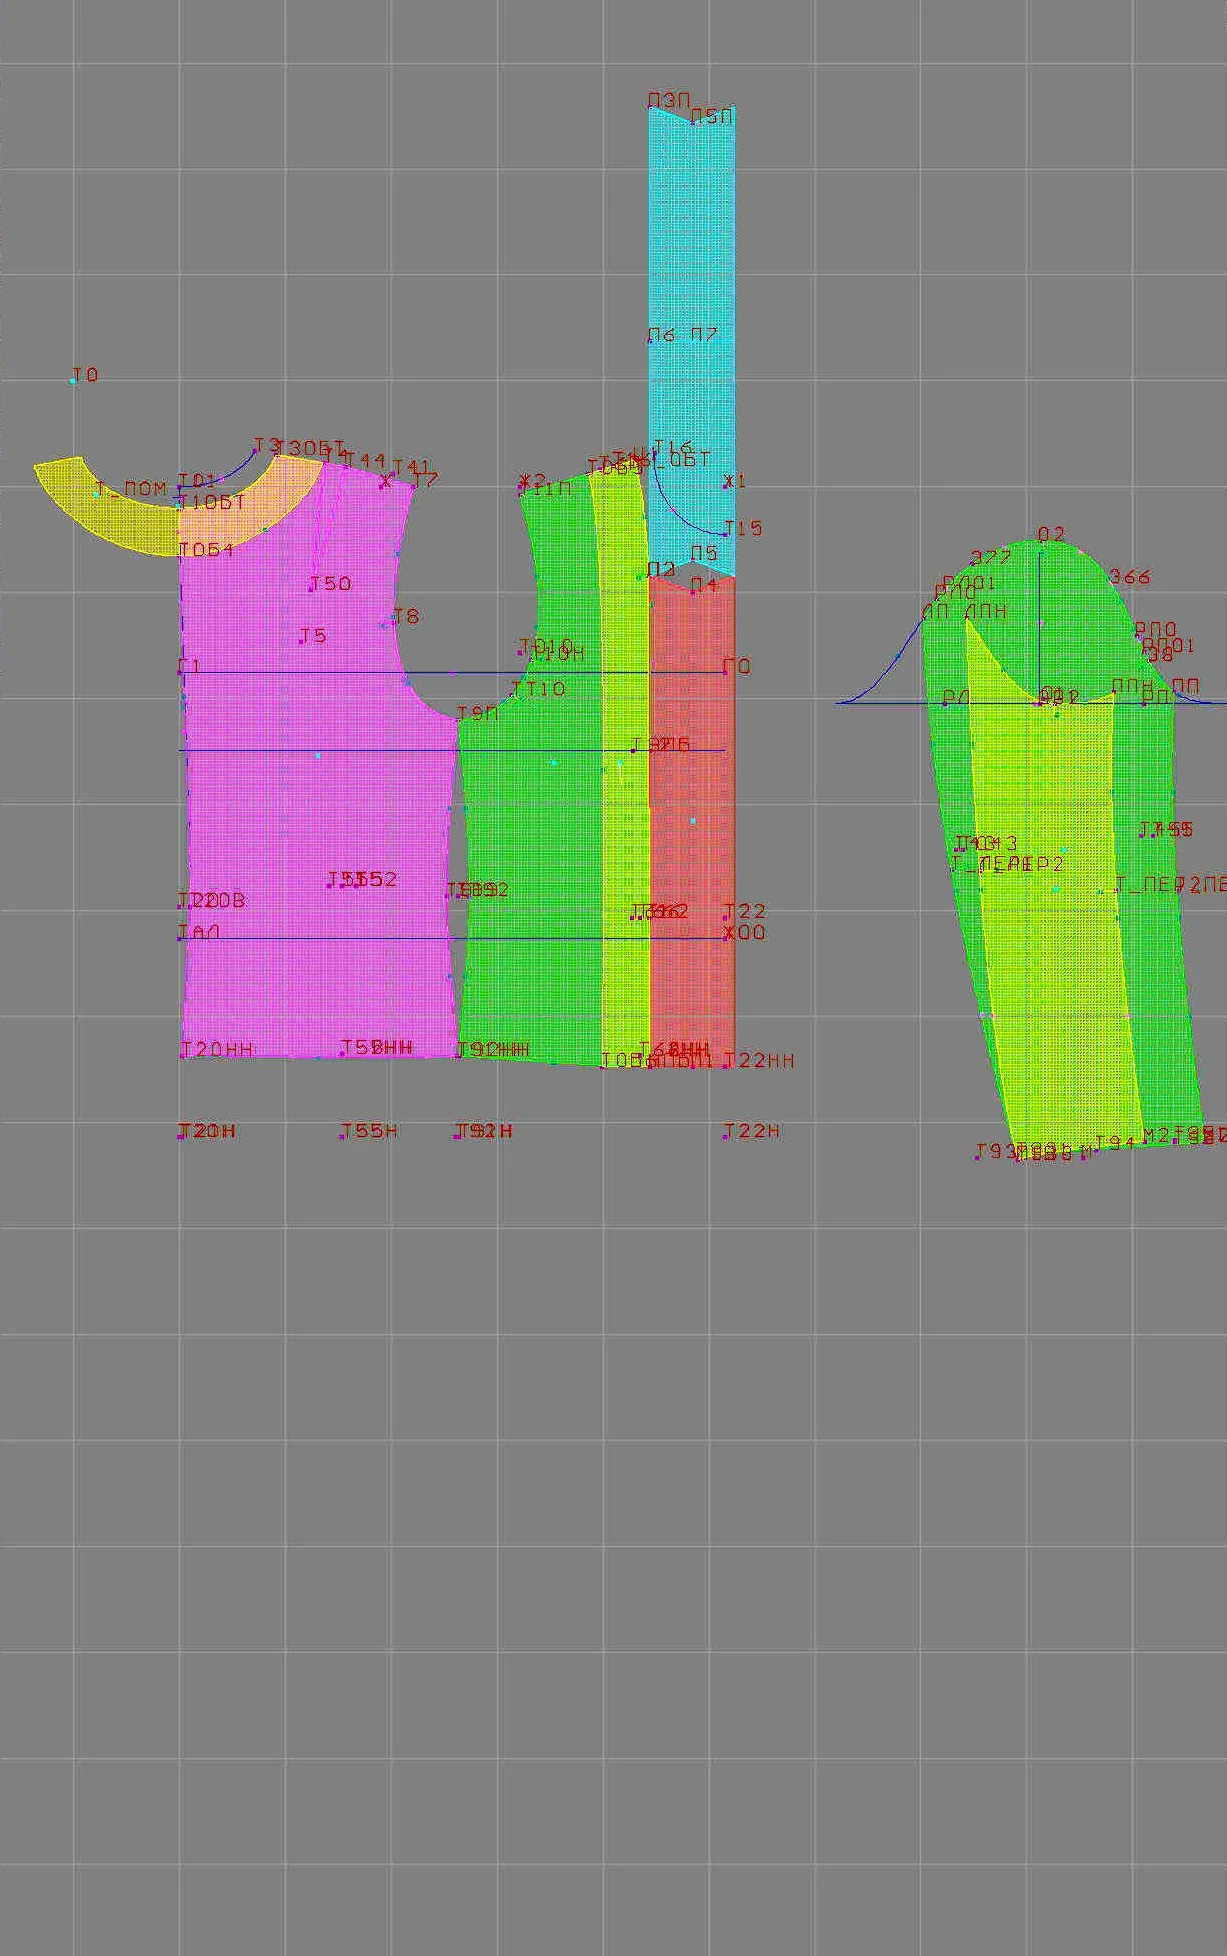The image size is (1227, 1956).
Task: Click the X1 point label
Action: click(x=735, y=481)
